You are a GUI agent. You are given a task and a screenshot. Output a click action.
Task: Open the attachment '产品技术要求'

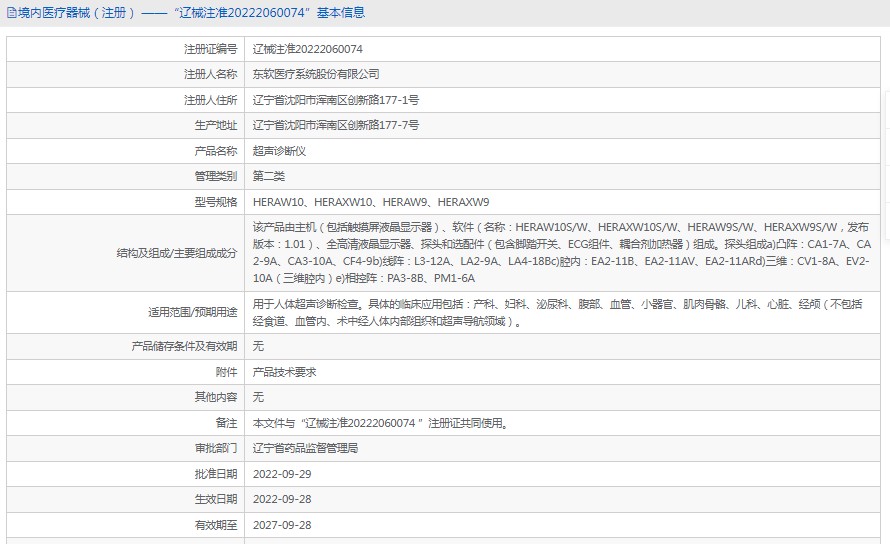(x=284, y=373)
